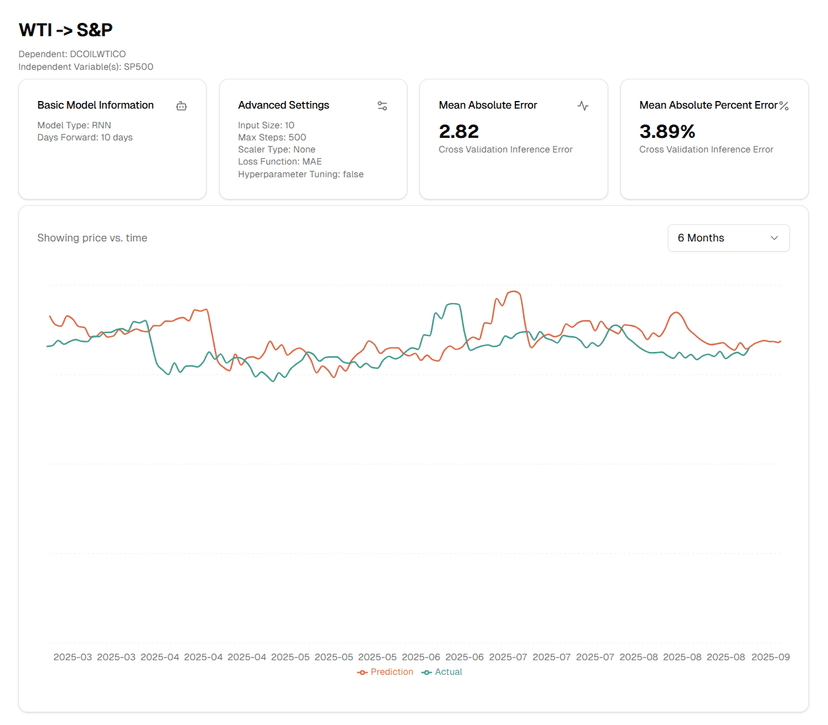Screen dimensions: 828x725
Task: Click the Showing price vs. time caption
Action: (x=92, y=238)
